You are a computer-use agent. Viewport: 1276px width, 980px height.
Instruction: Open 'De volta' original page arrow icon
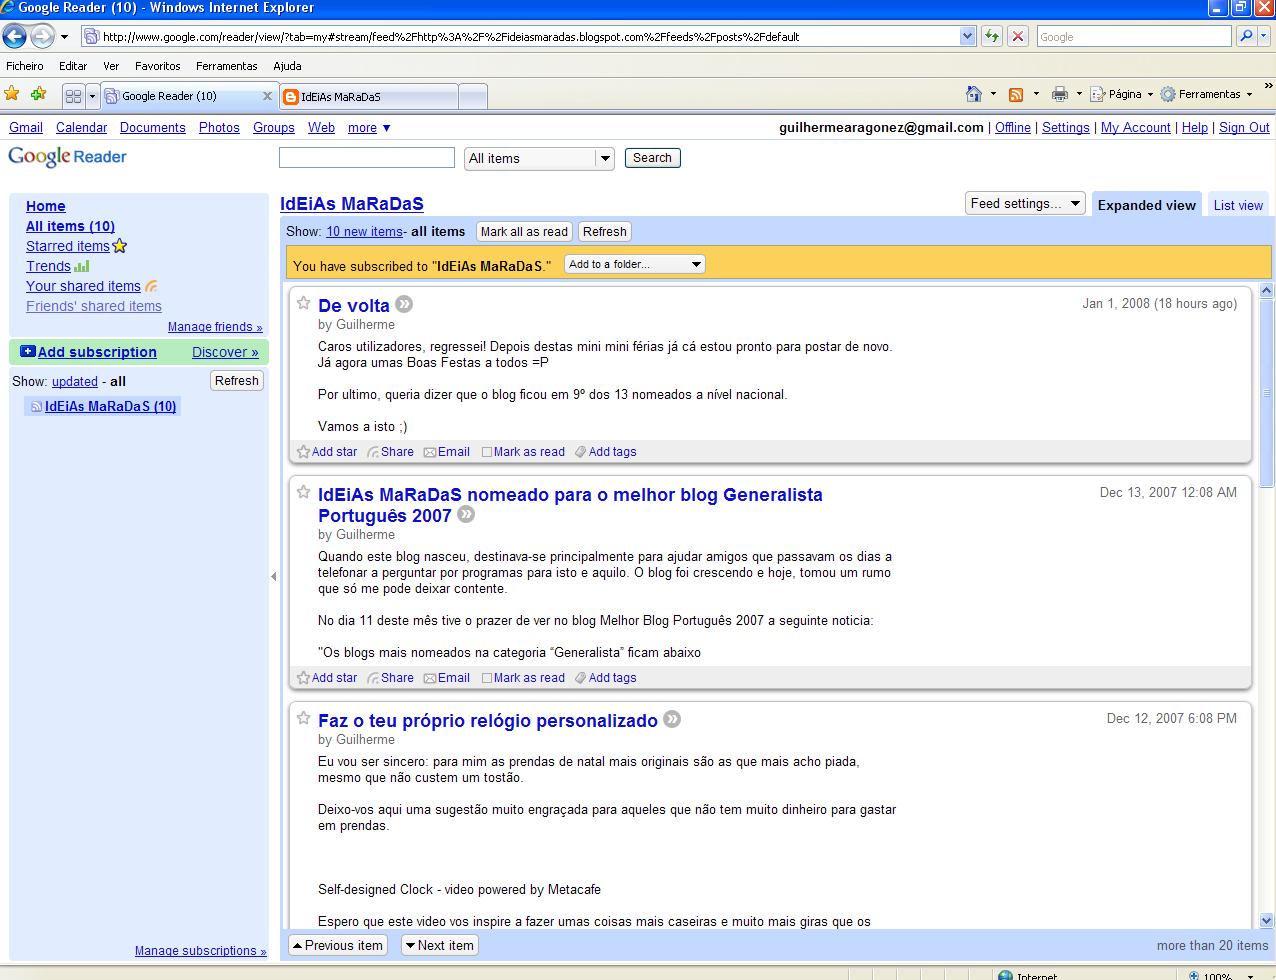[x=404, y=304]
